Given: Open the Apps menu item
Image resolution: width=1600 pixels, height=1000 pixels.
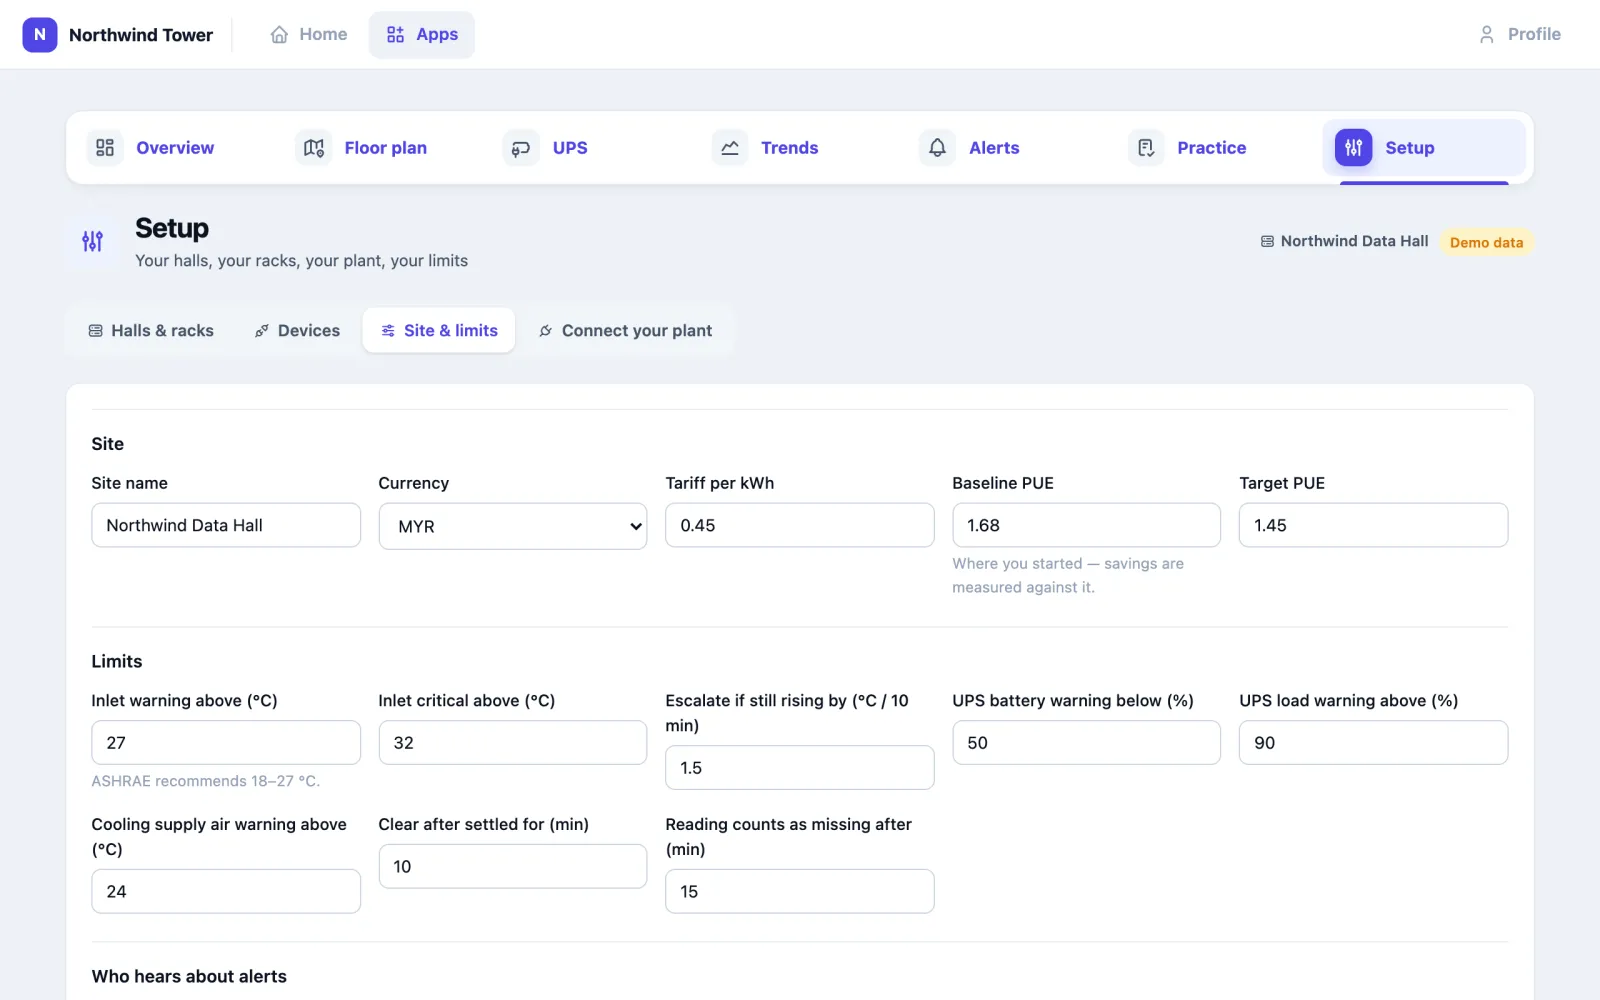Looking at the screenshot, I should (x=422, y=35).
